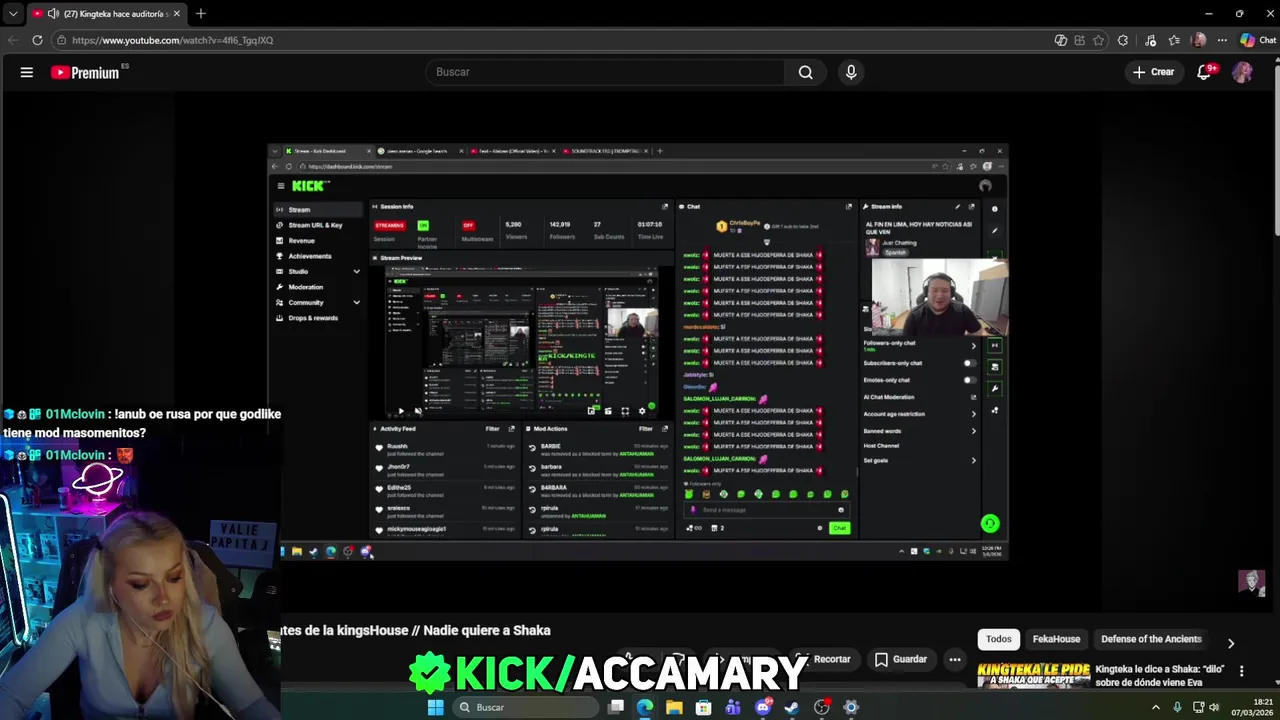Reload the page with the refresh icon
This screenshot has height=720, width=1280.
[x=37, y=40]
